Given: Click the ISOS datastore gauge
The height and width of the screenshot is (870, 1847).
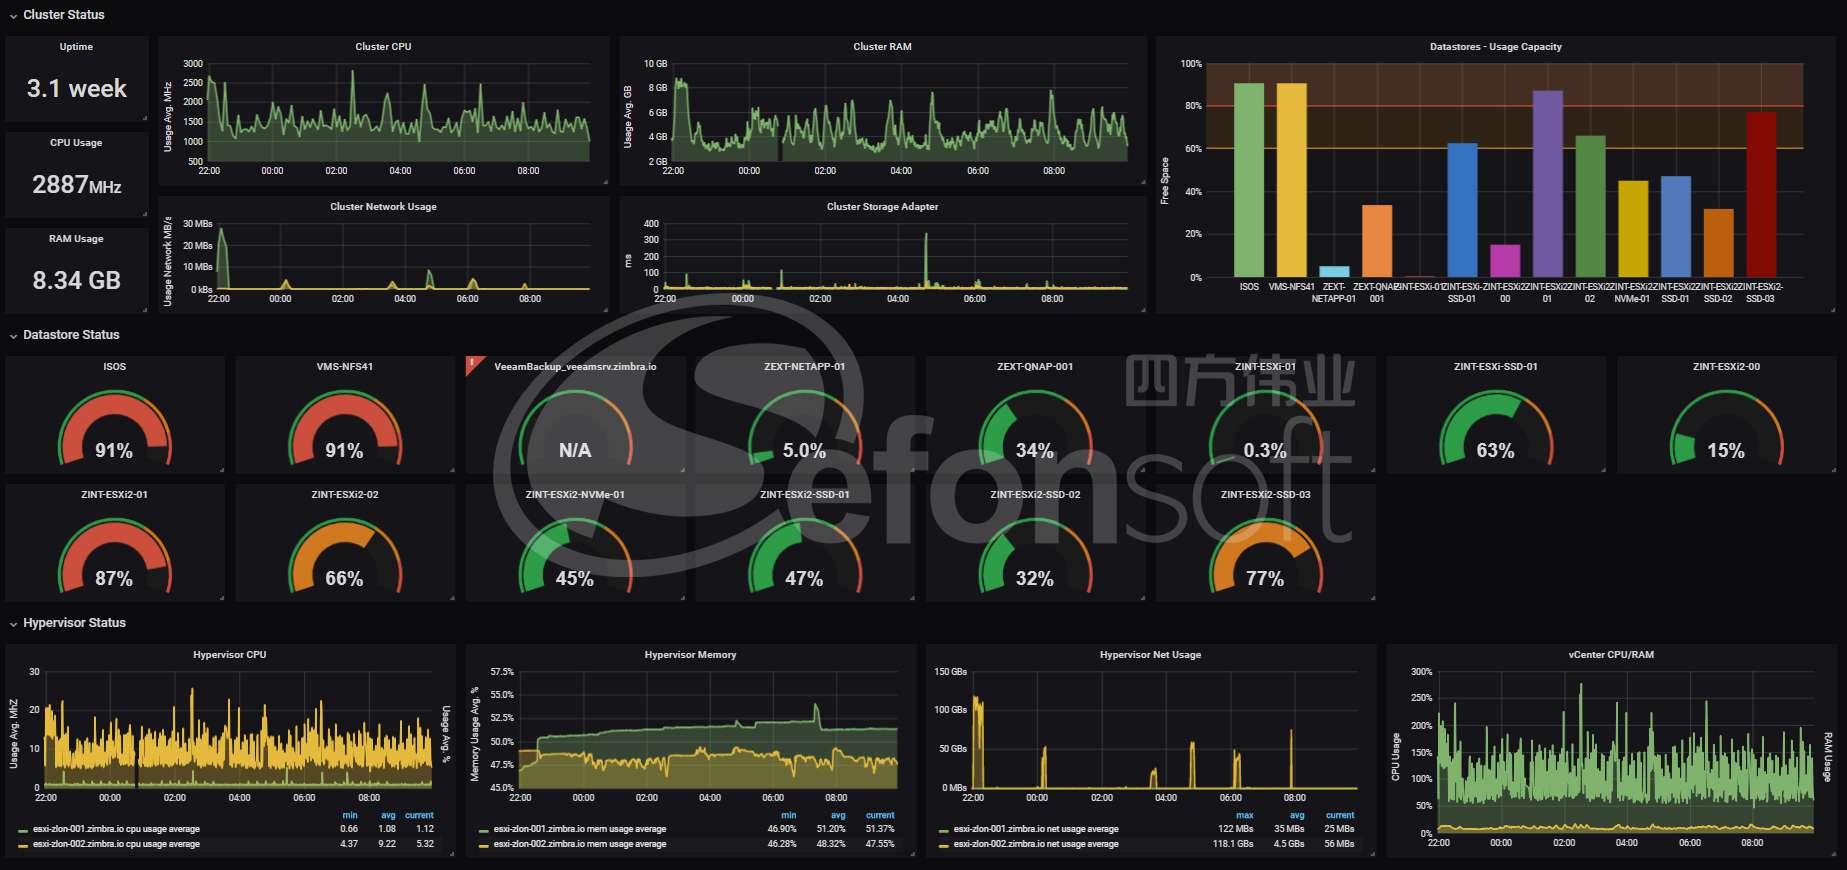Looking at the screenshot, I should pos(114,430).
